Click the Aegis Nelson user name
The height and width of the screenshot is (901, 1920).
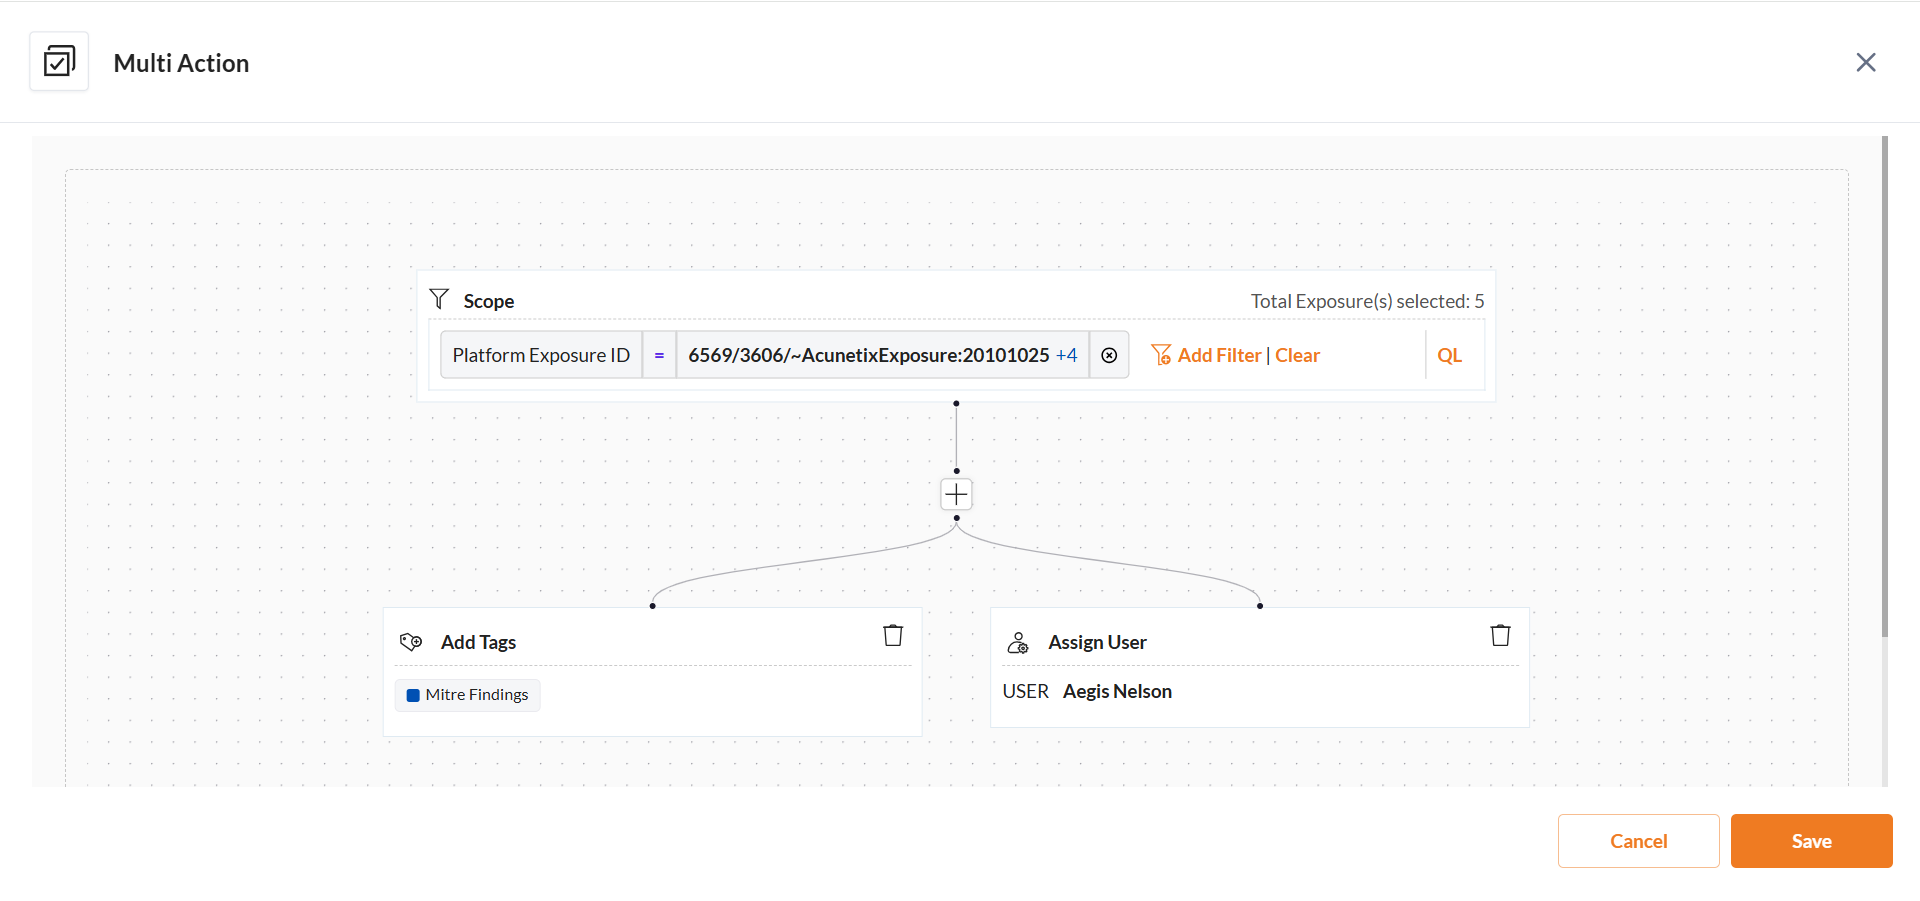point(1117,691)
